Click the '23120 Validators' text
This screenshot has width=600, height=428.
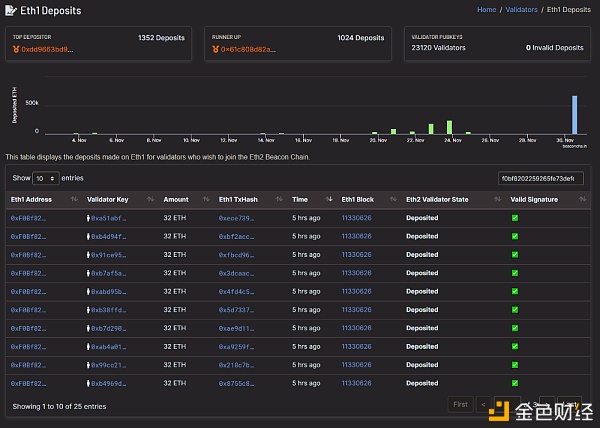[439, 48]
